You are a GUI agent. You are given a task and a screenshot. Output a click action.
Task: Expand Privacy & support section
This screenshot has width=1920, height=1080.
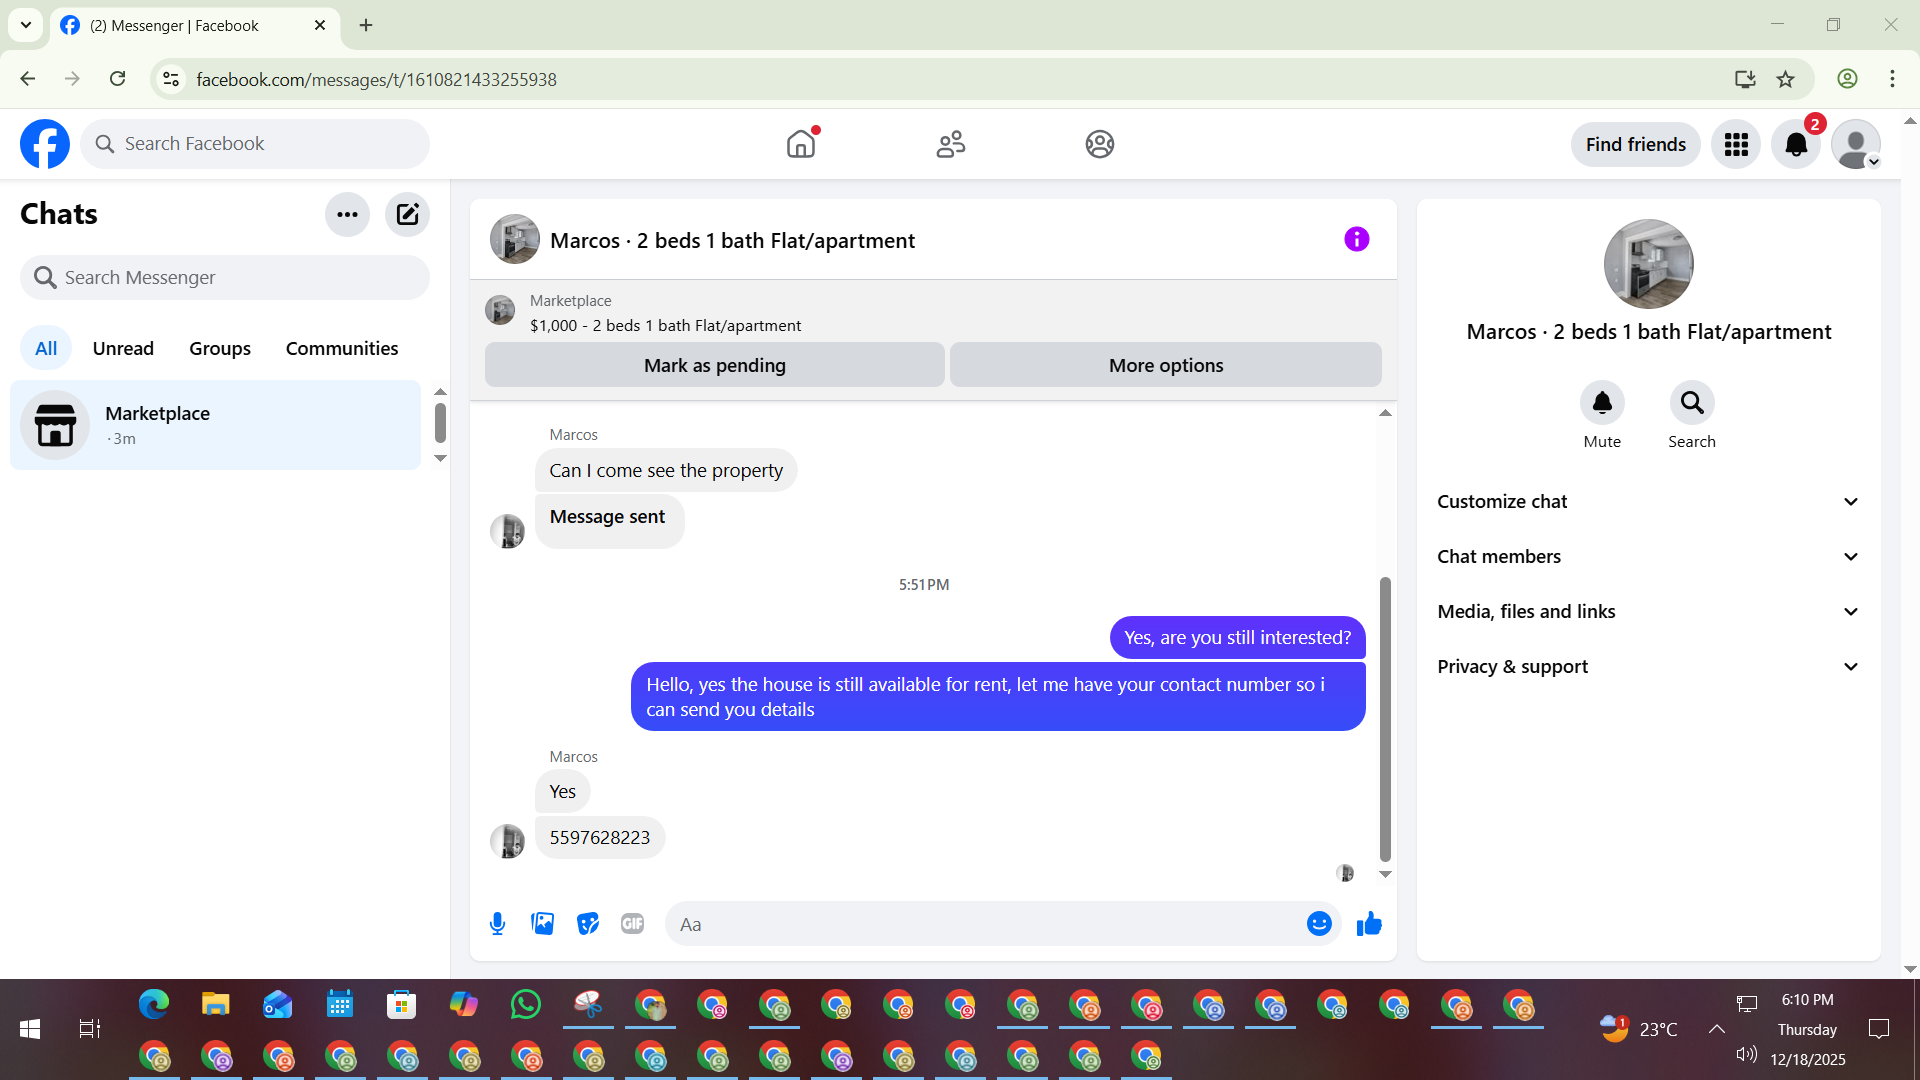pyautogui.click(x=1649, y=667)
